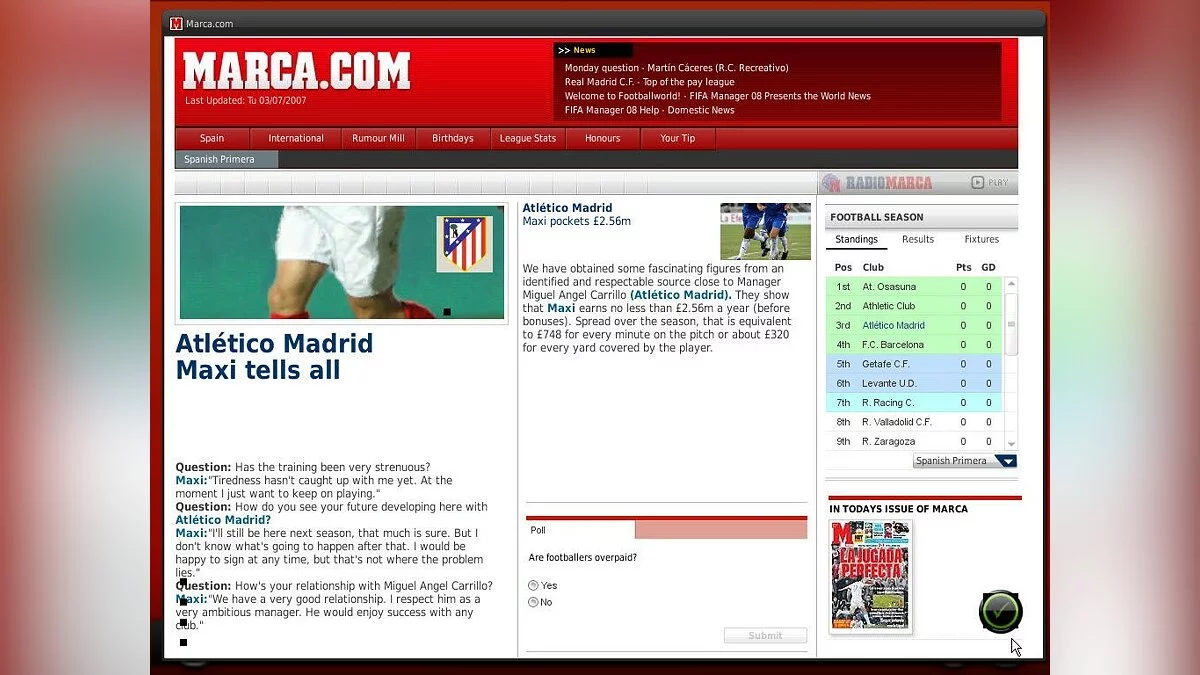The image size is (1200, 675).
Task: Select Athletic Club in the standings
Action: point(914,306)
